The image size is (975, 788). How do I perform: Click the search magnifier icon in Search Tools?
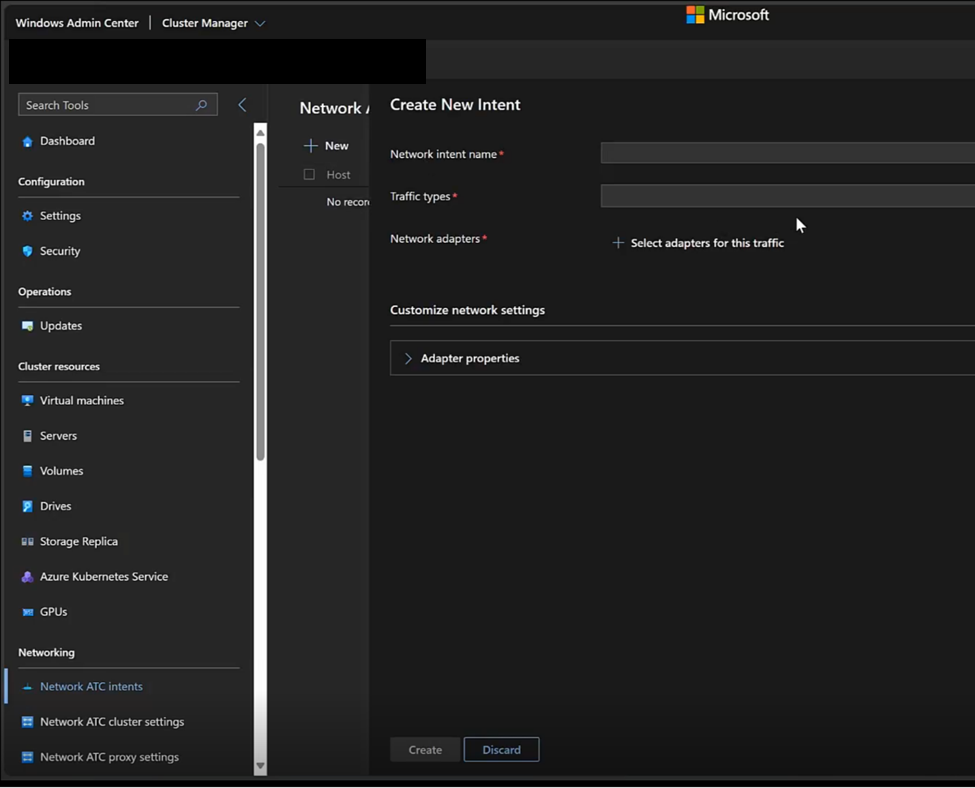point(202,105)
